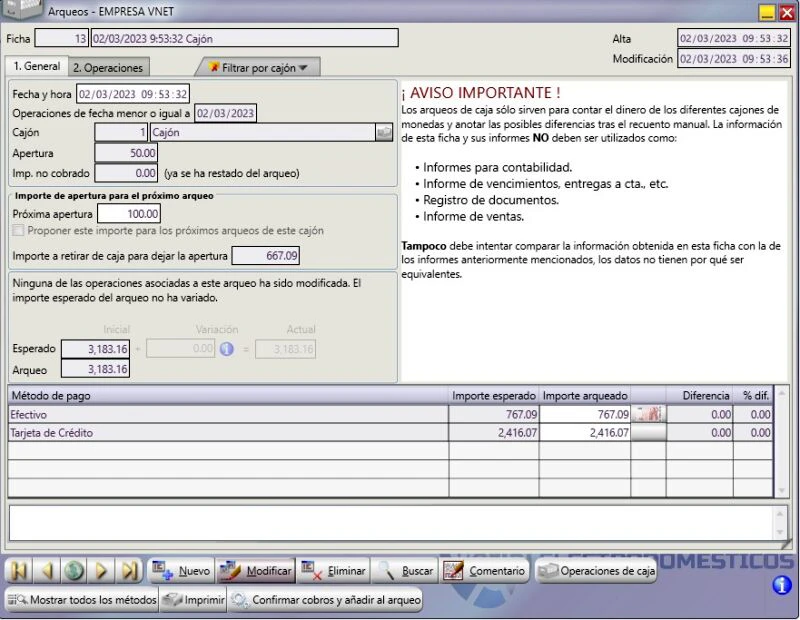Go to the previous record arrow
800x620 pixels.
pos(47,571)
